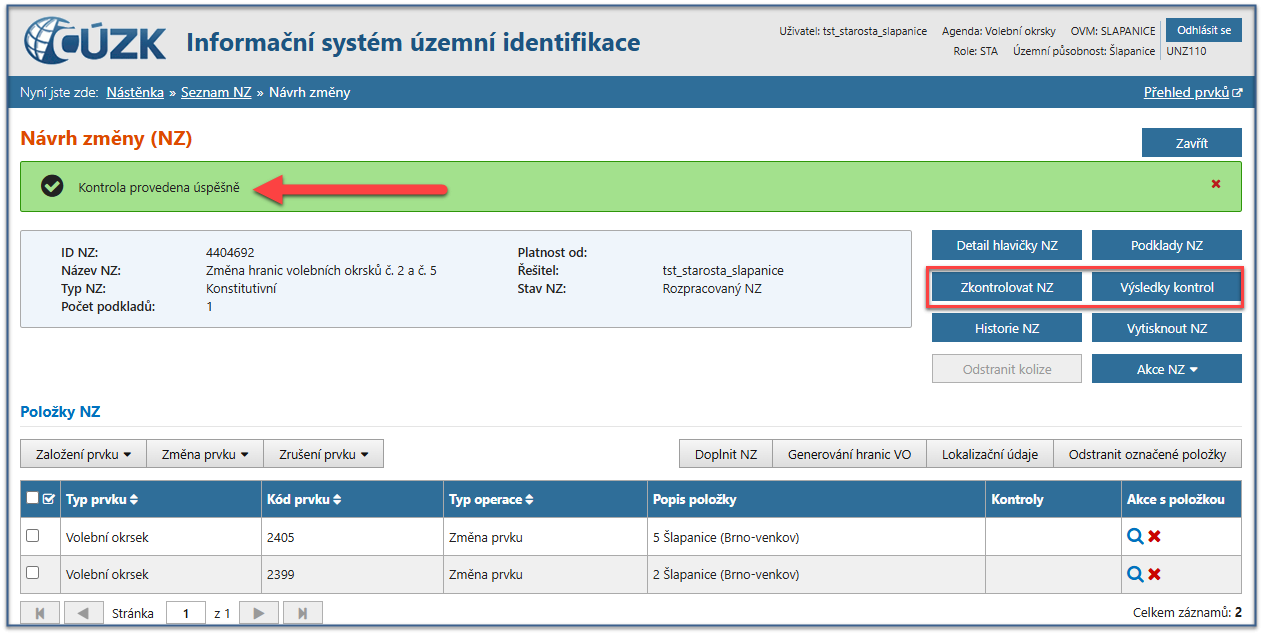
Task: Remove row 2399 with red X icon
Action: [1154, 574]
